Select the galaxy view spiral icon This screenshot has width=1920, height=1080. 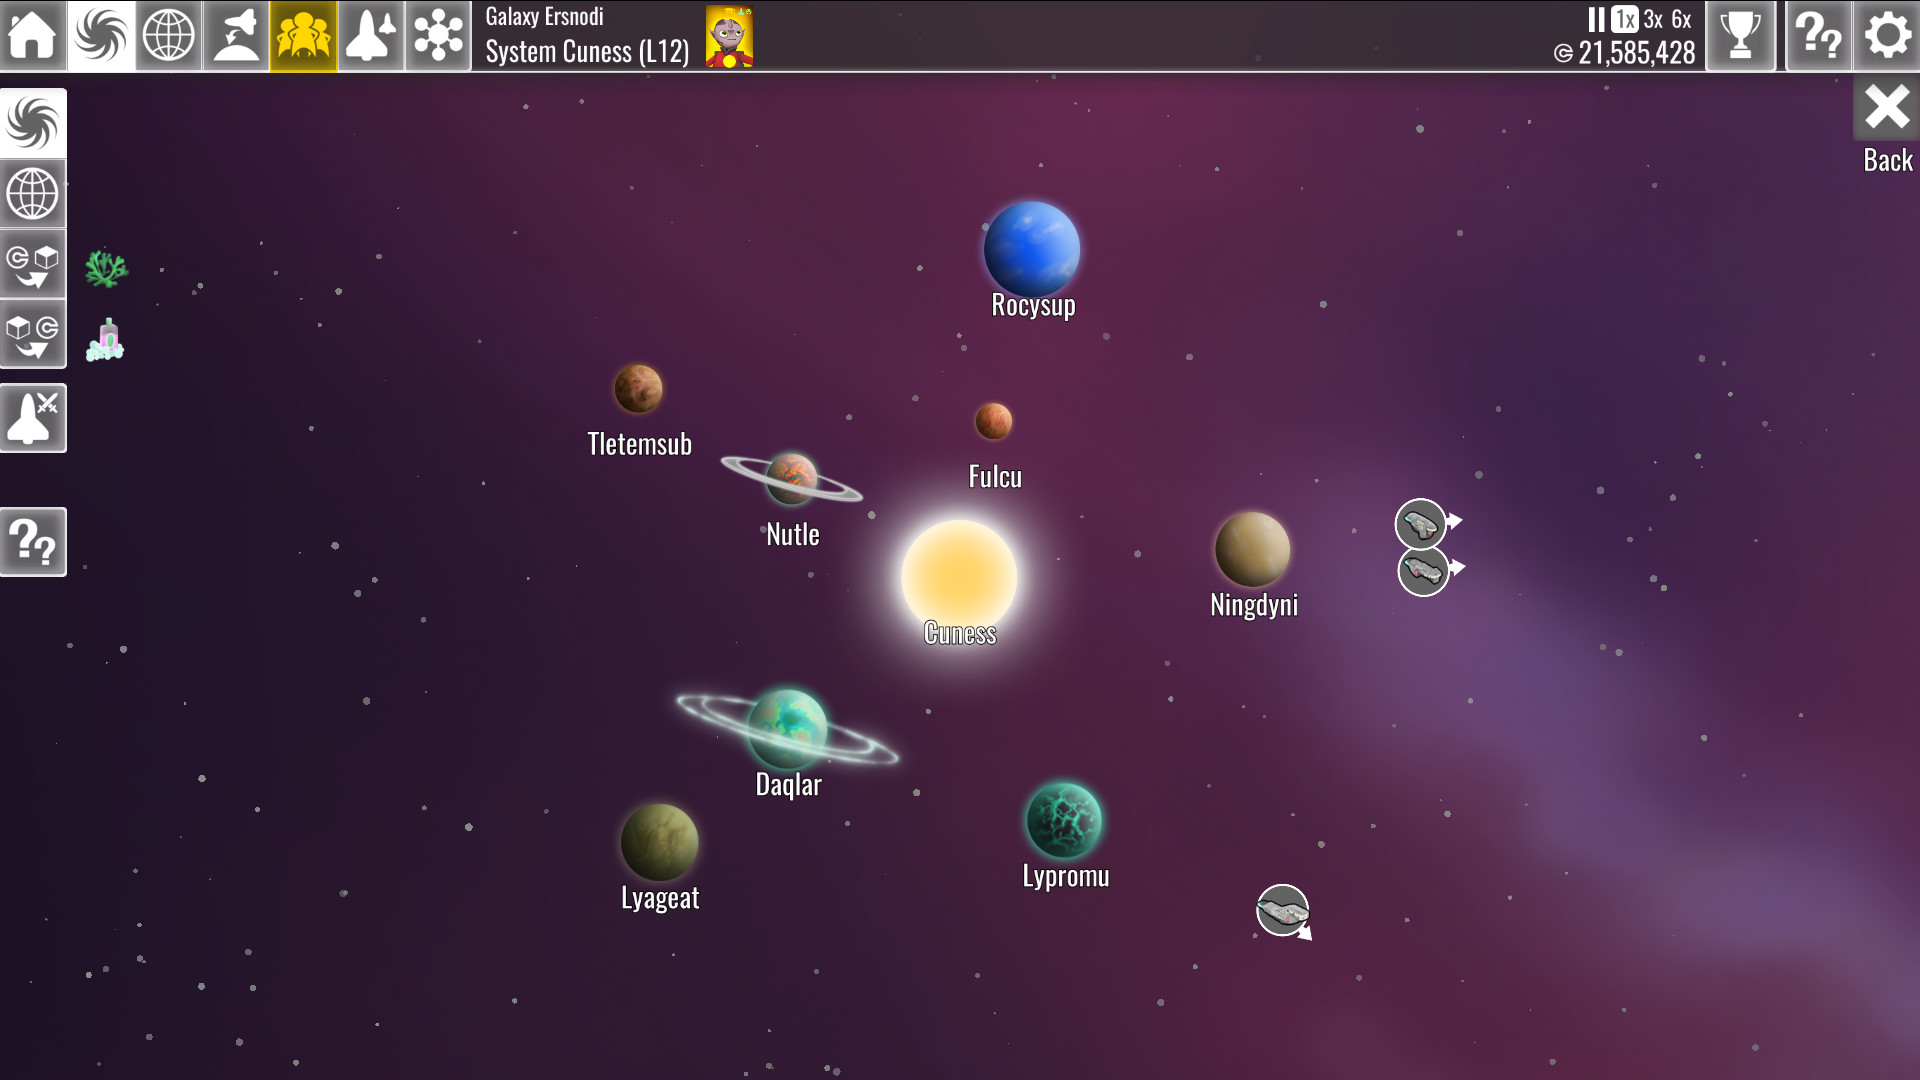point(100,36)
